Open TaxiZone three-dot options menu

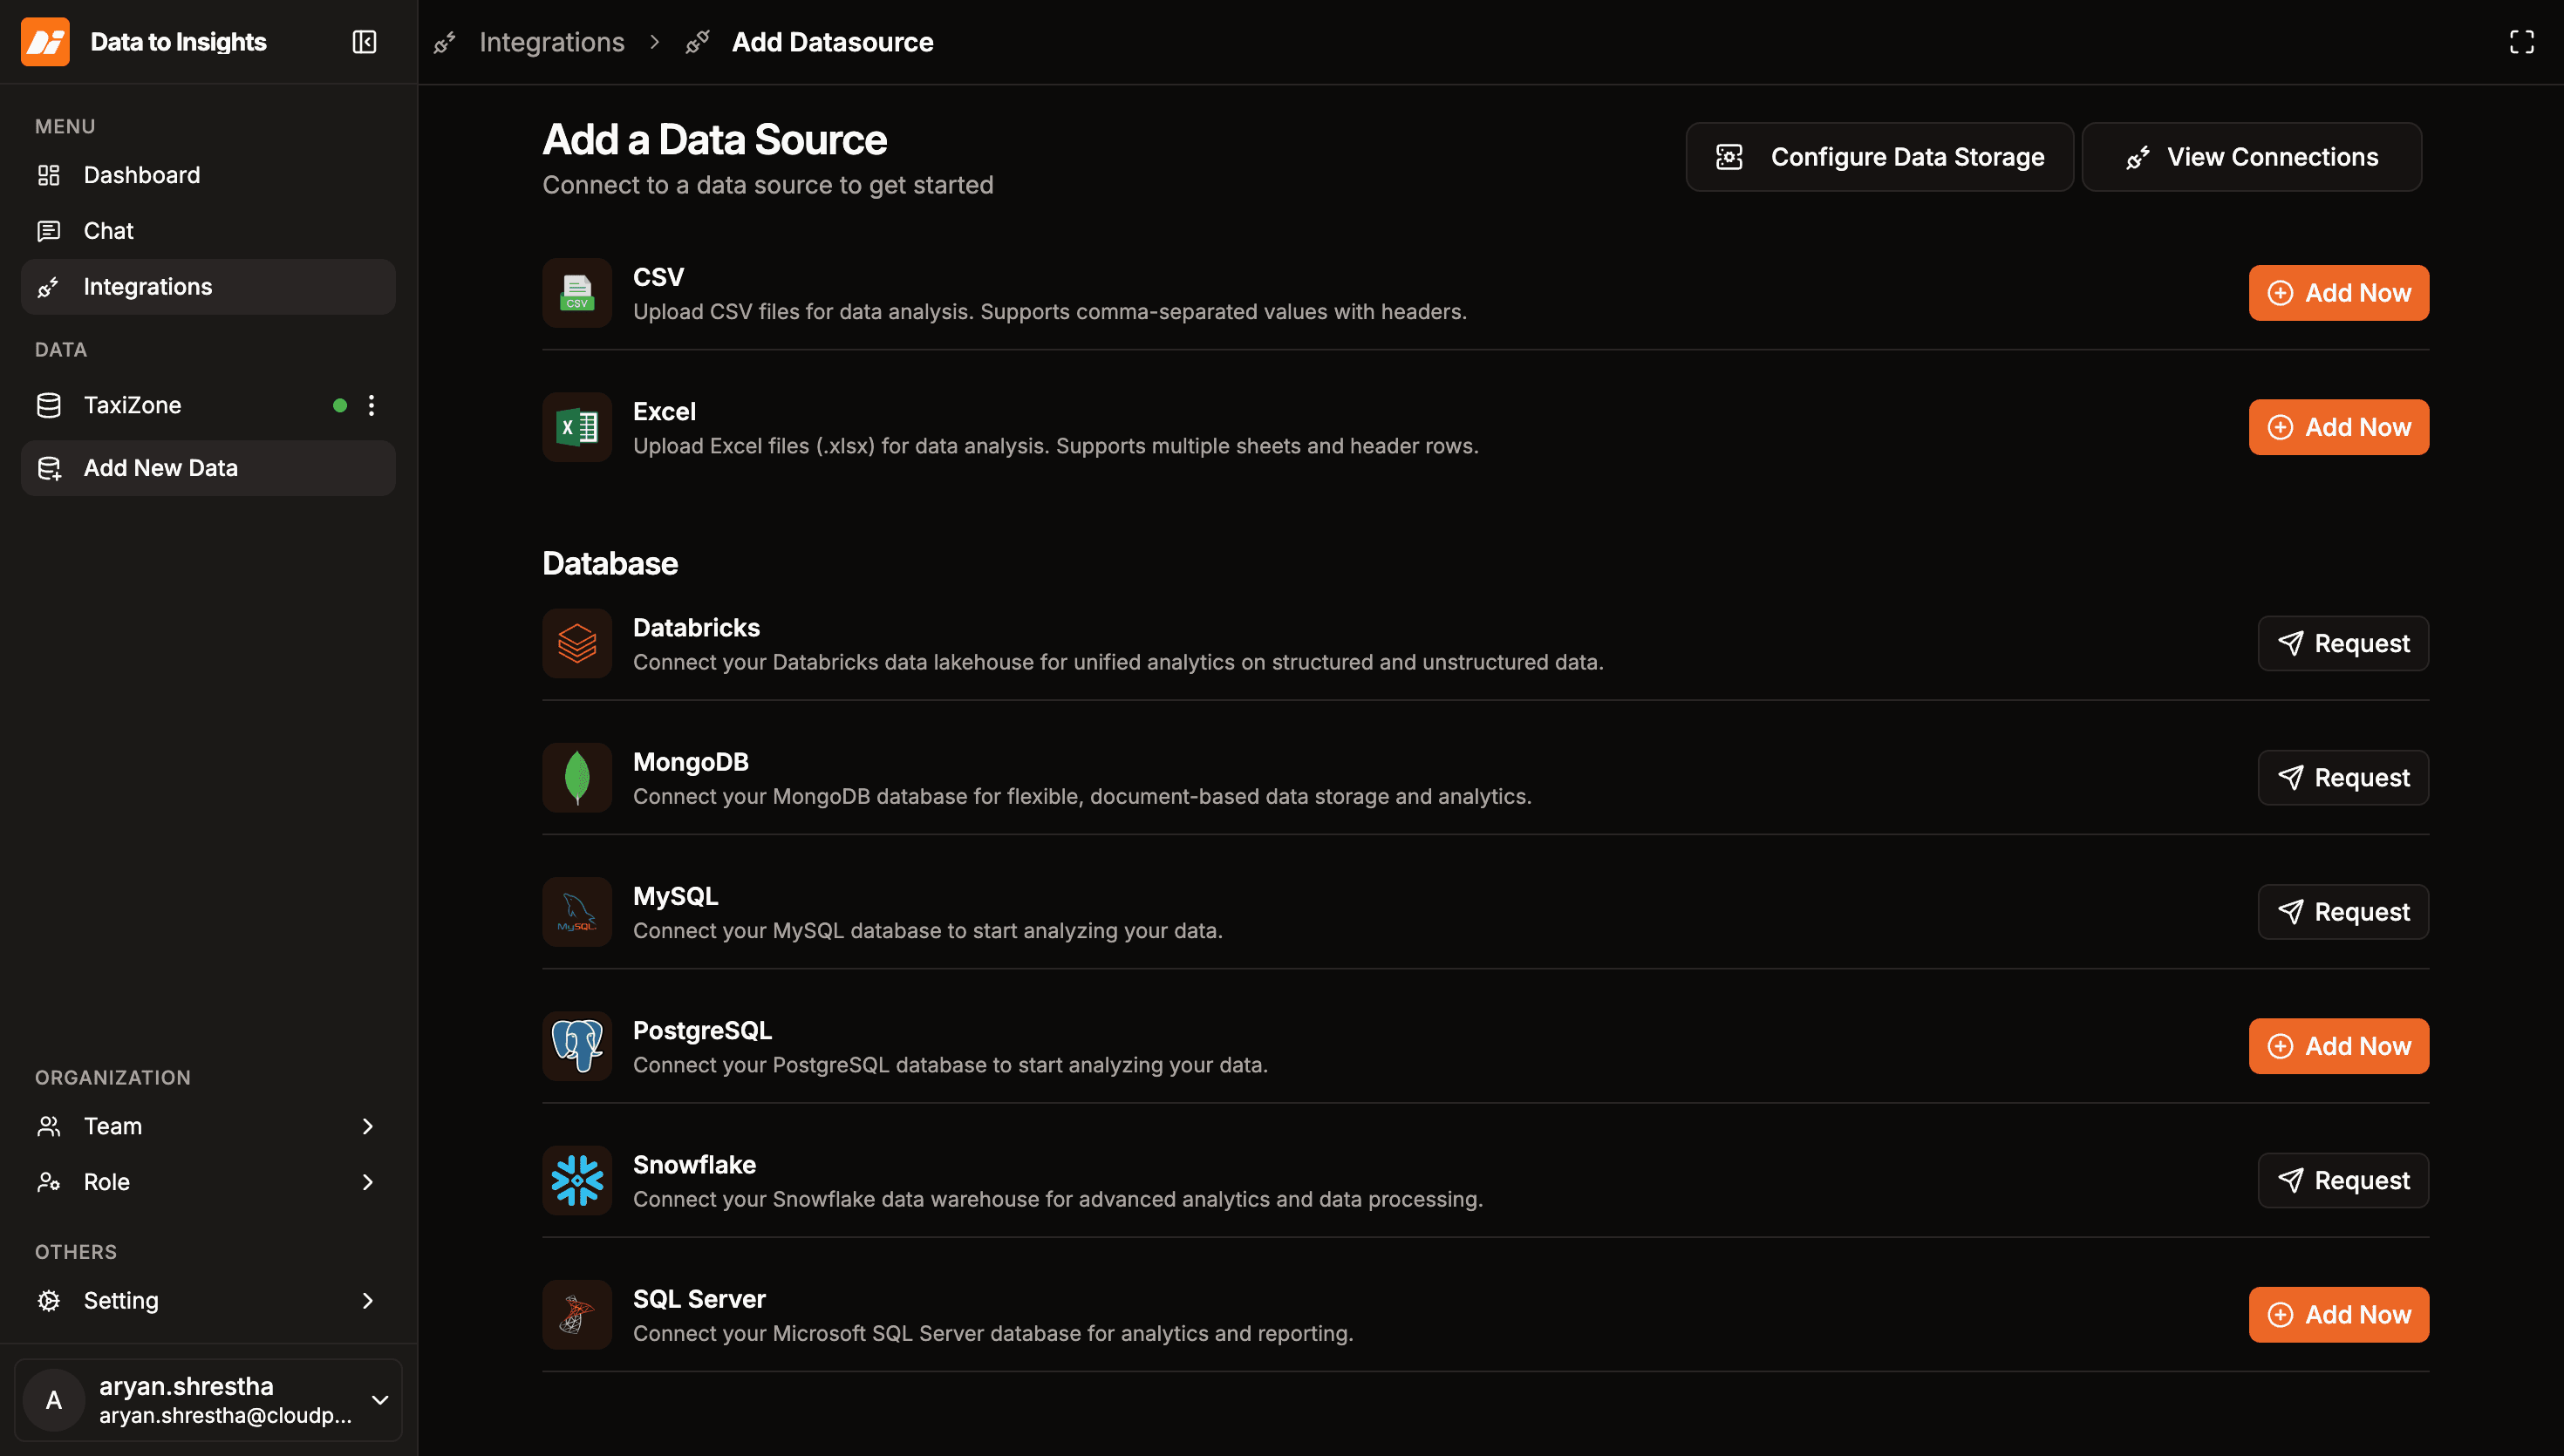371,405
